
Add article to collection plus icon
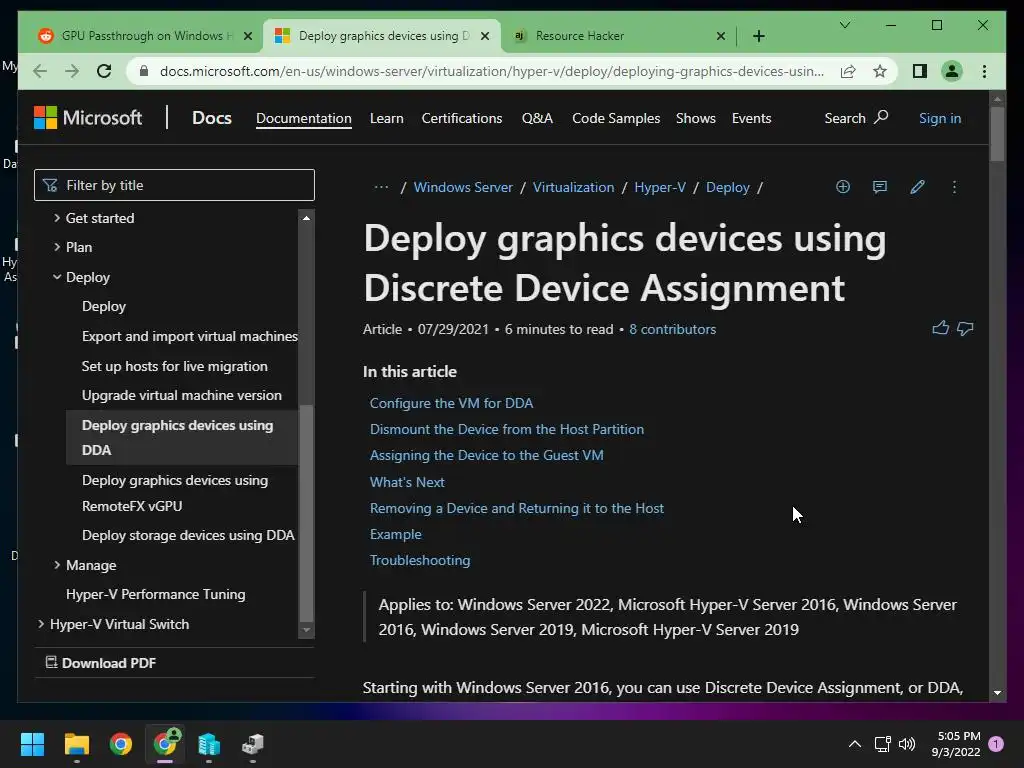(843, 187)
